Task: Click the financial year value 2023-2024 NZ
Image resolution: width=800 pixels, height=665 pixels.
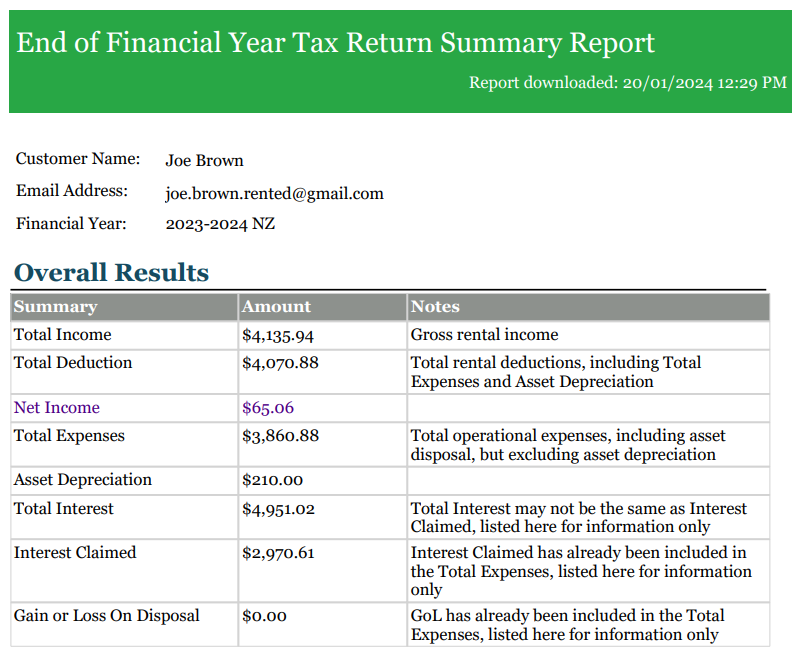Action: tap(220, 224)
